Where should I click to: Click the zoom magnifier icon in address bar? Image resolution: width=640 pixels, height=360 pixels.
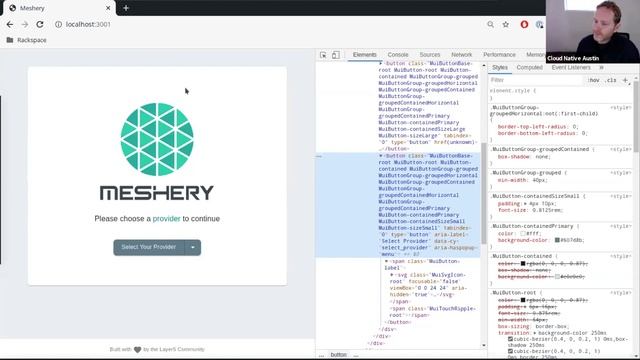pos(490,24)
